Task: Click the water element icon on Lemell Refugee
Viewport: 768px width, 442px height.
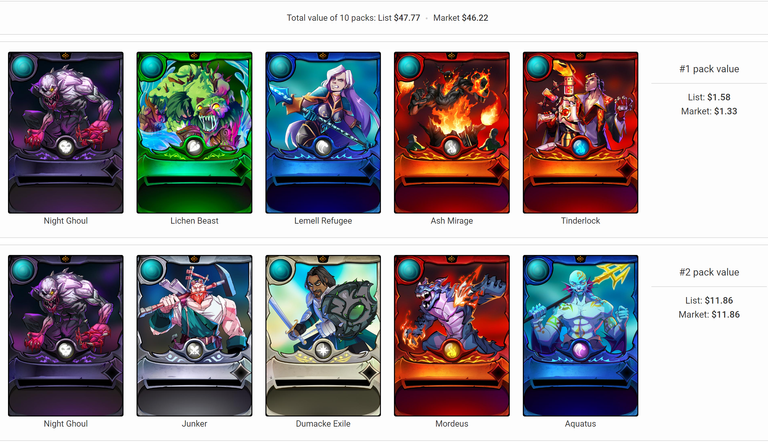Action: (323, 147)
